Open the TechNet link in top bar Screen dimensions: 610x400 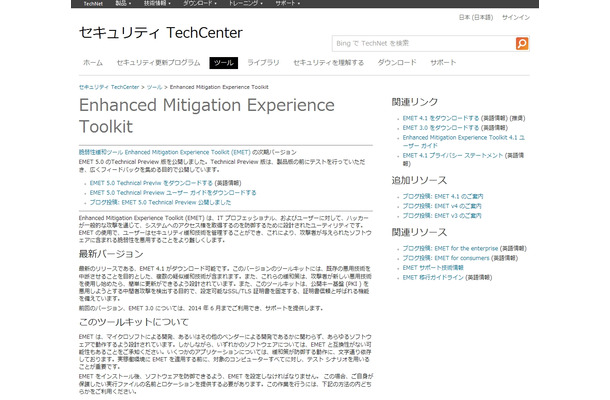click(x=93, y=4)
